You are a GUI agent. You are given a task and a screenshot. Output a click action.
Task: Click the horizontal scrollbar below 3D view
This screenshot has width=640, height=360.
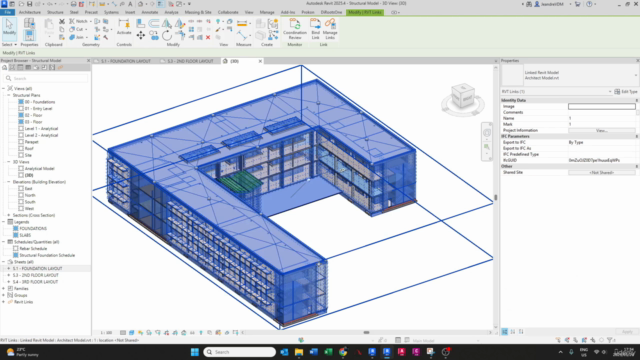(366, 333)
